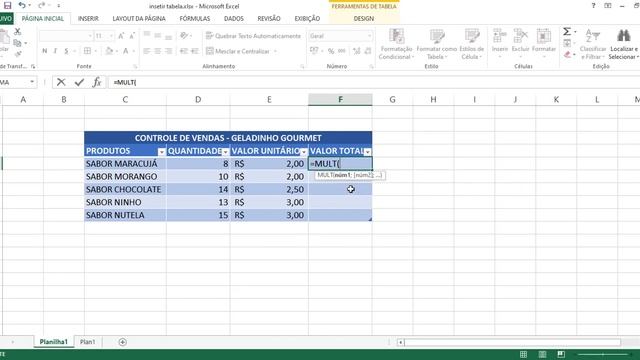Open the DADOS tab
Viewport: 640px width, 360px height.
pyautogui.click(x=233, y=18)
